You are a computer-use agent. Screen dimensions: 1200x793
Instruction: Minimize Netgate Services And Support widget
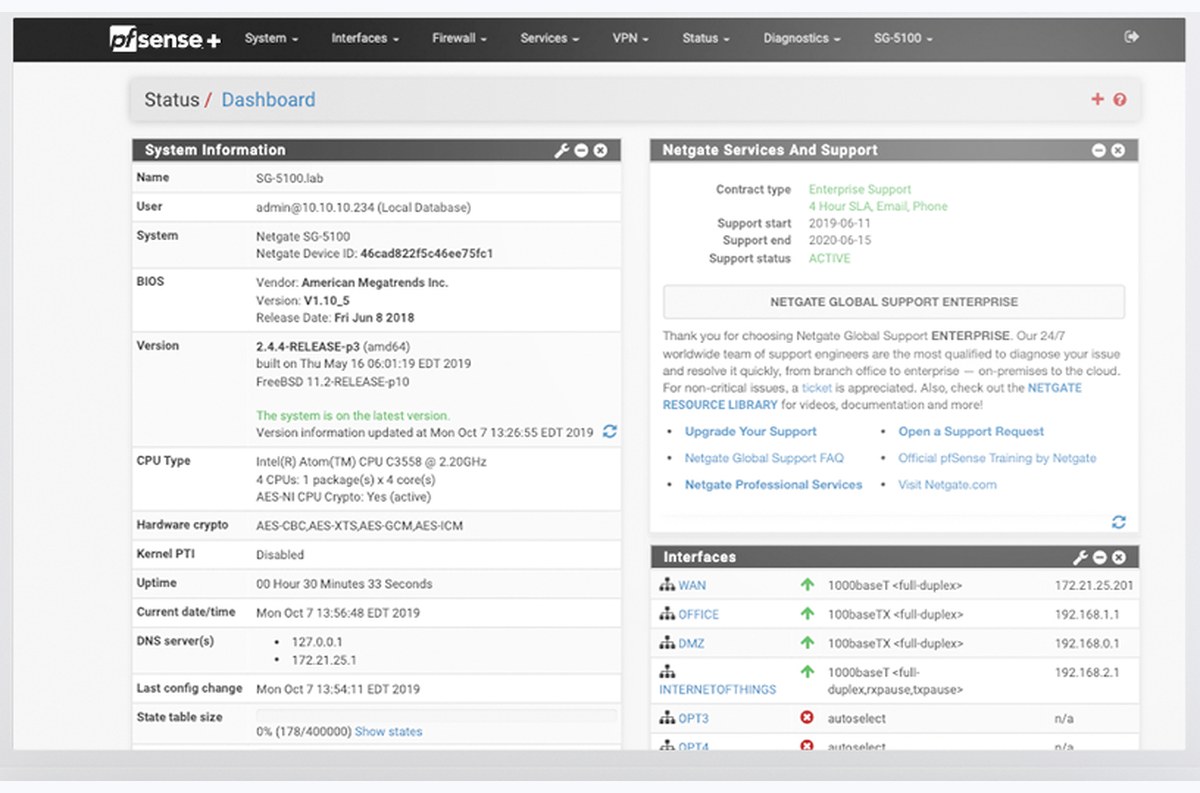[x=1099, y=150]
